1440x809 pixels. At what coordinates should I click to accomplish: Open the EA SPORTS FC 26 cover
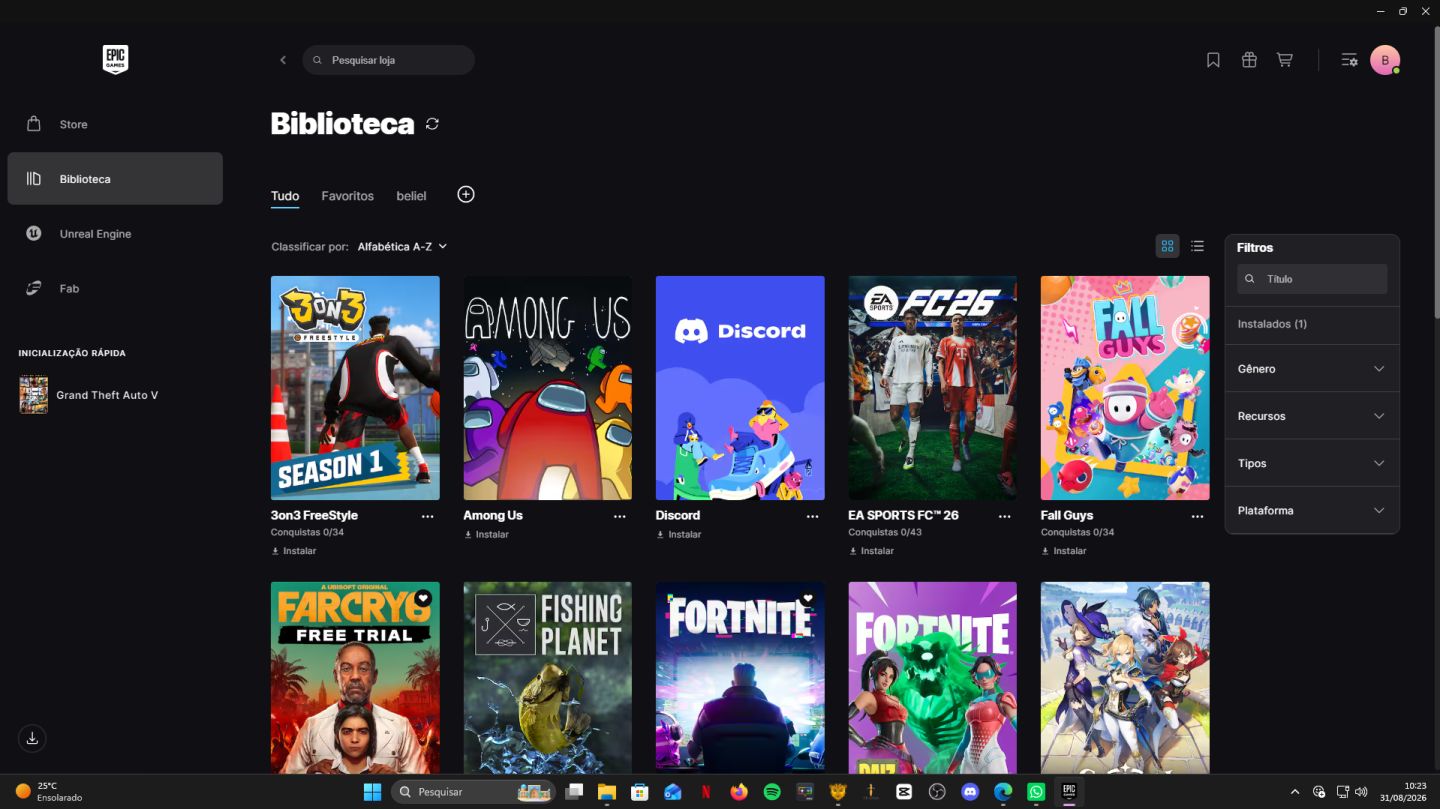point(932,388)
